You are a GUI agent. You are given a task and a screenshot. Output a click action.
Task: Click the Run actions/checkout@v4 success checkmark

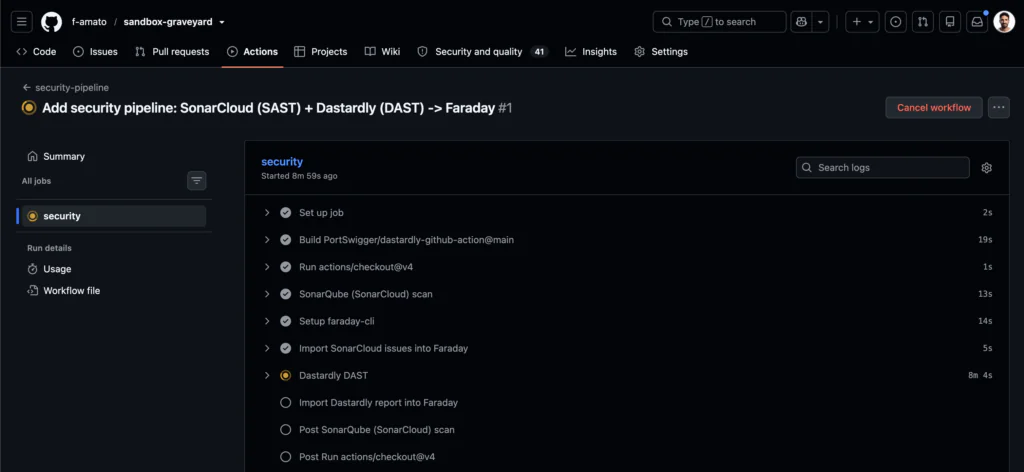(285, 267)
